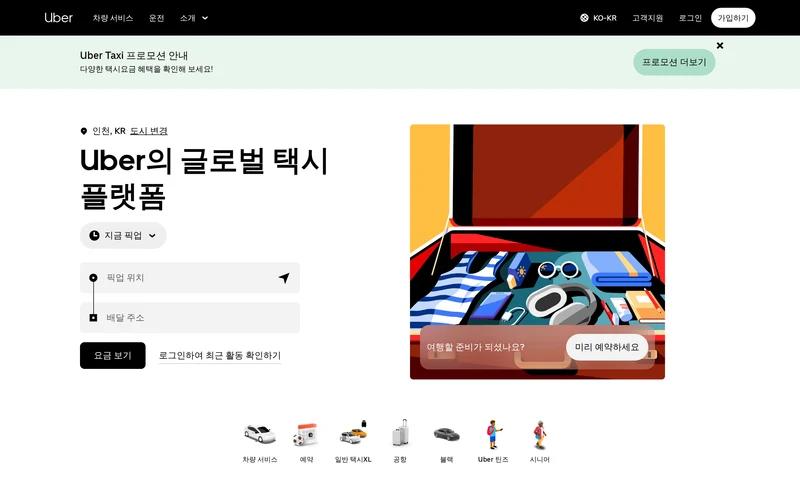
Task: Use current location arrow icon
Action: pos(284,278)
